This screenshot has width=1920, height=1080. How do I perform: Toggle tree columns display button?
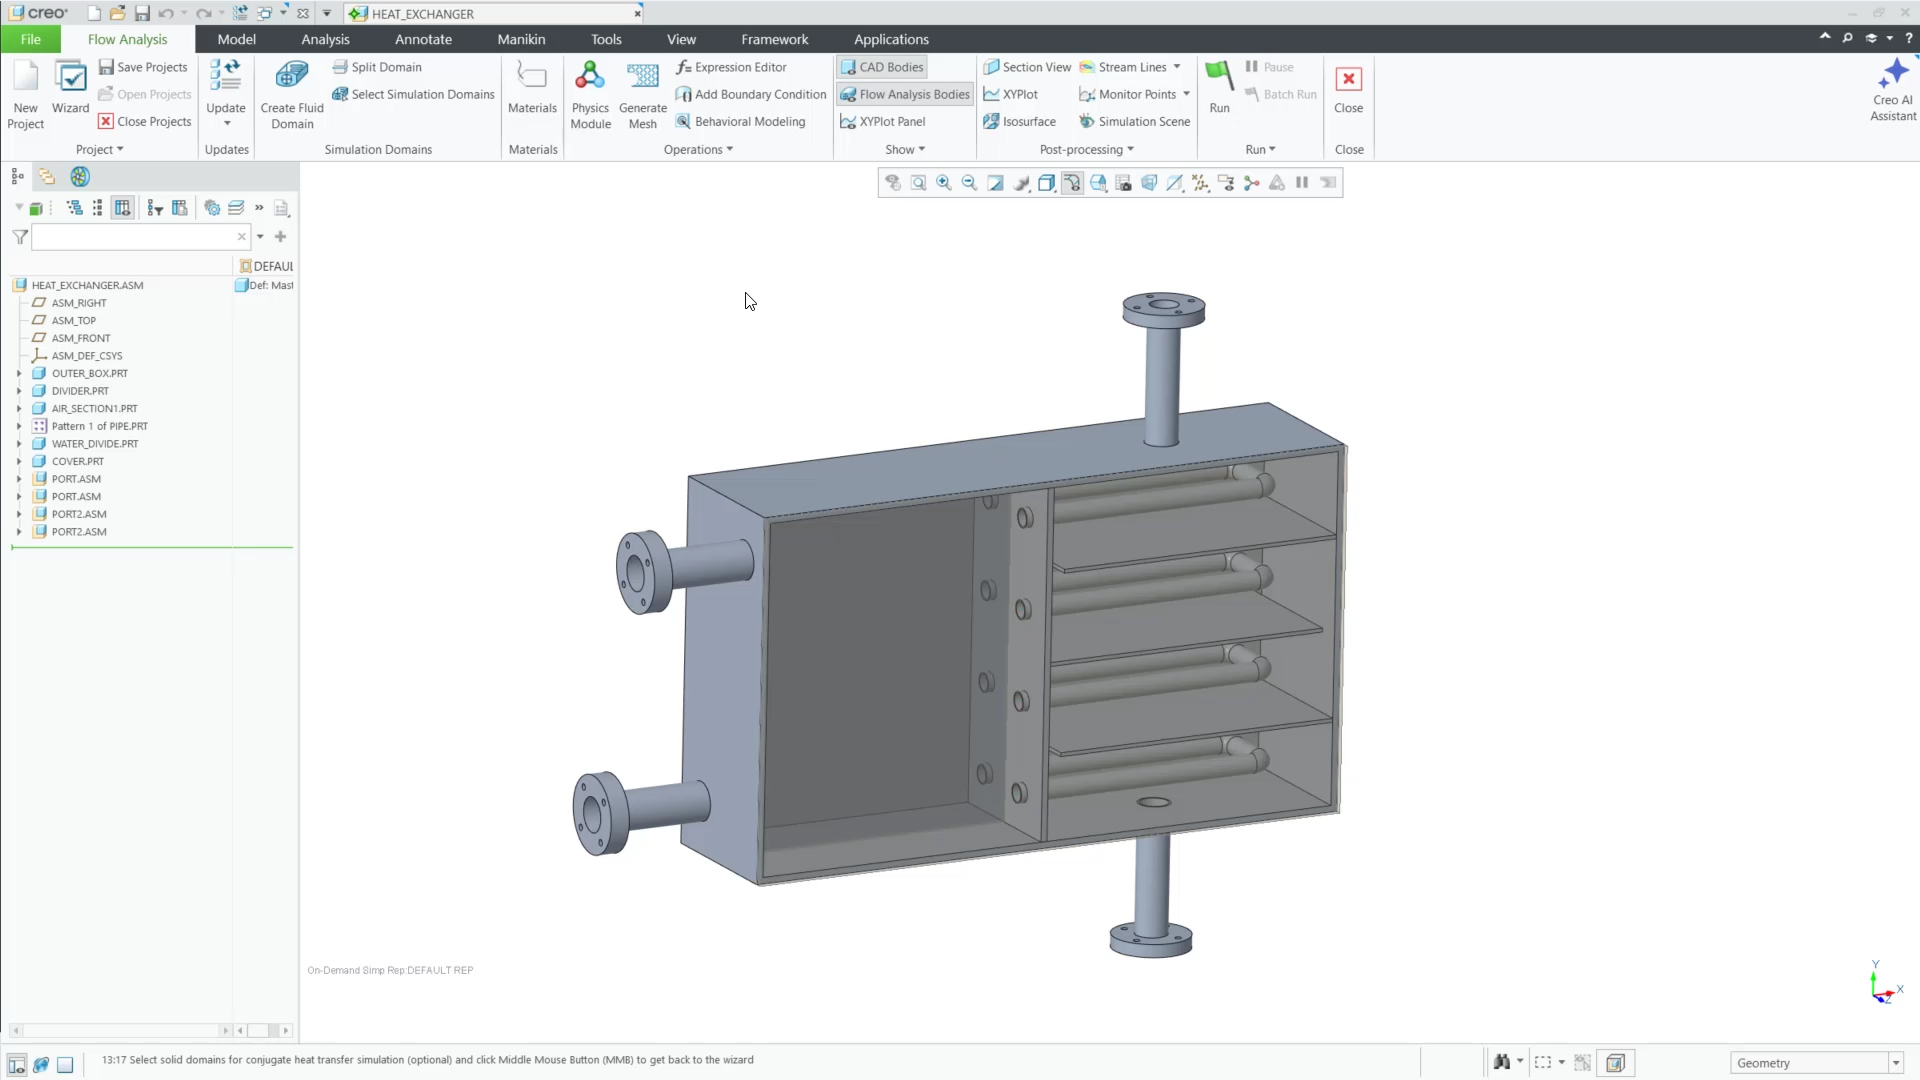[122, 208]
